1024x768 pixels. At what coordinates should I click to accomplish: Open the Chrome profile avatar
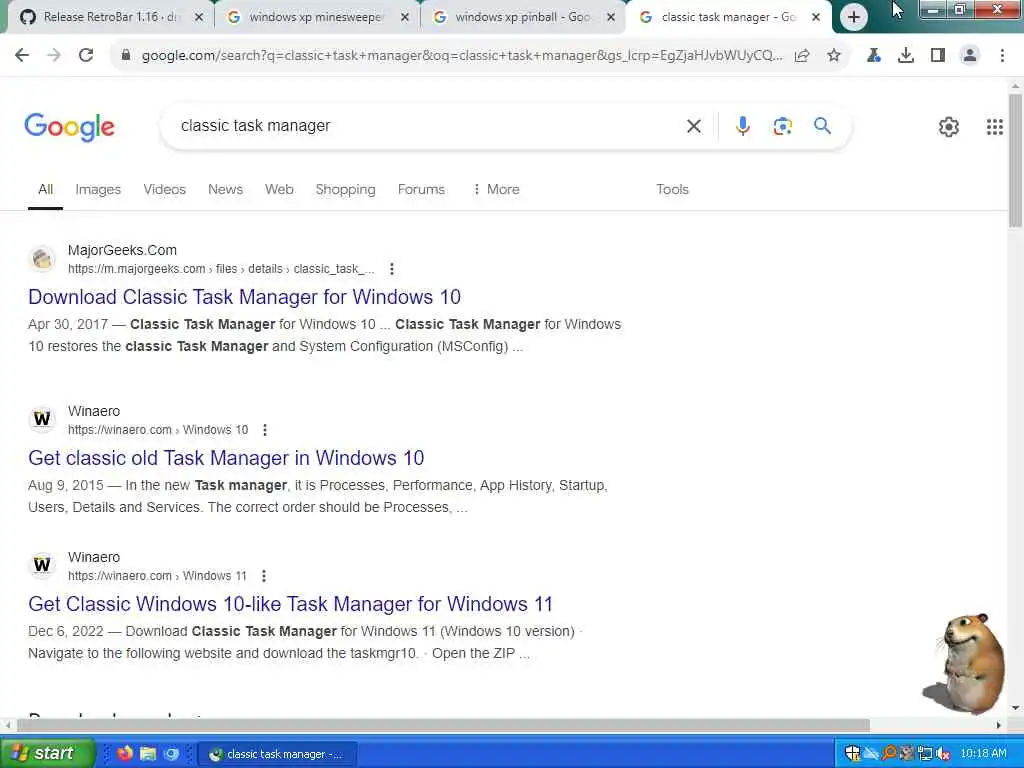[x=970, y=56]
